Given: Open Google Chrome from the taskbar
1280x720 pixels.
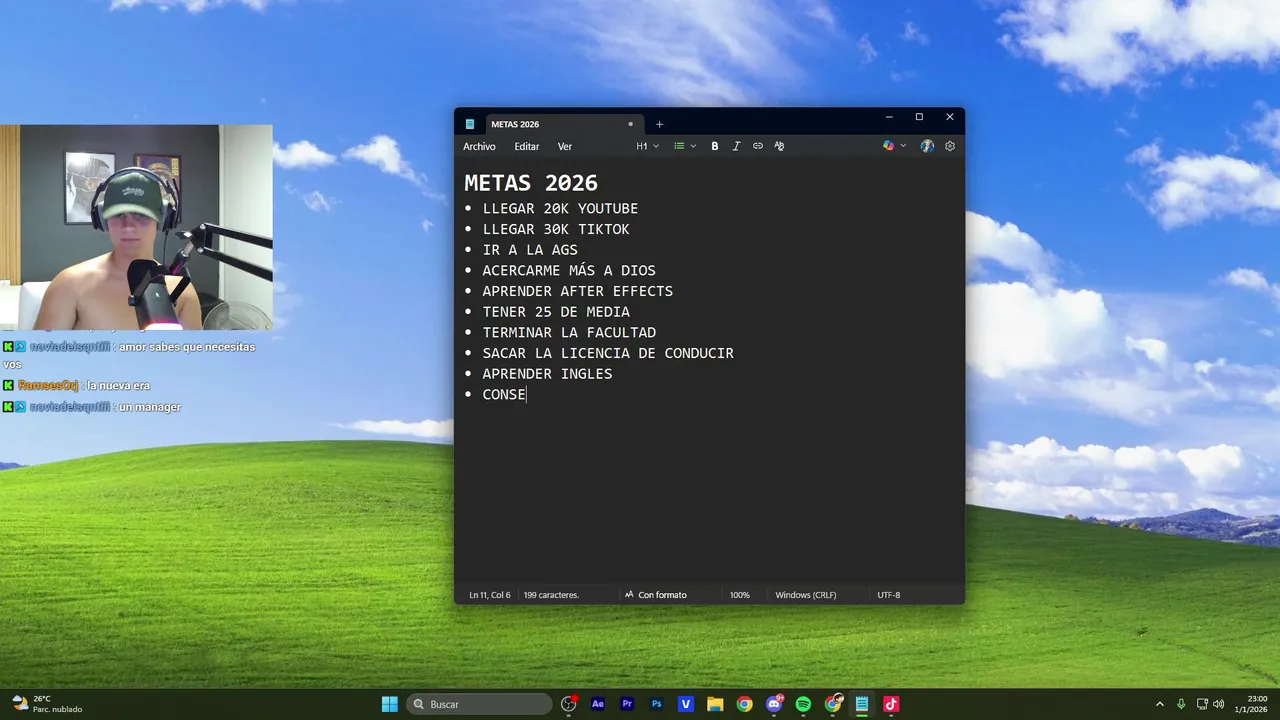Looking at the screenshot, I should [x=744, y=704].
